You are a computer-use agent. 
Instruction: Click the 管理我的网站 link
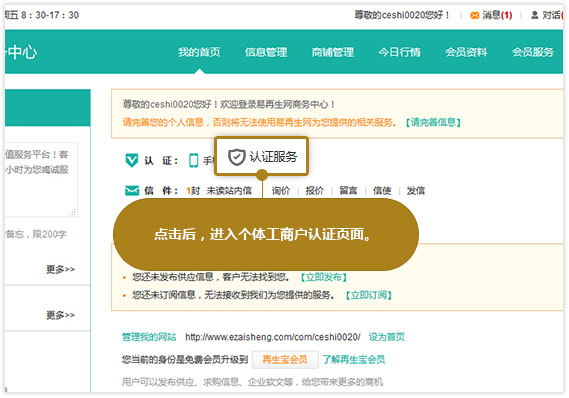(149, 337)
